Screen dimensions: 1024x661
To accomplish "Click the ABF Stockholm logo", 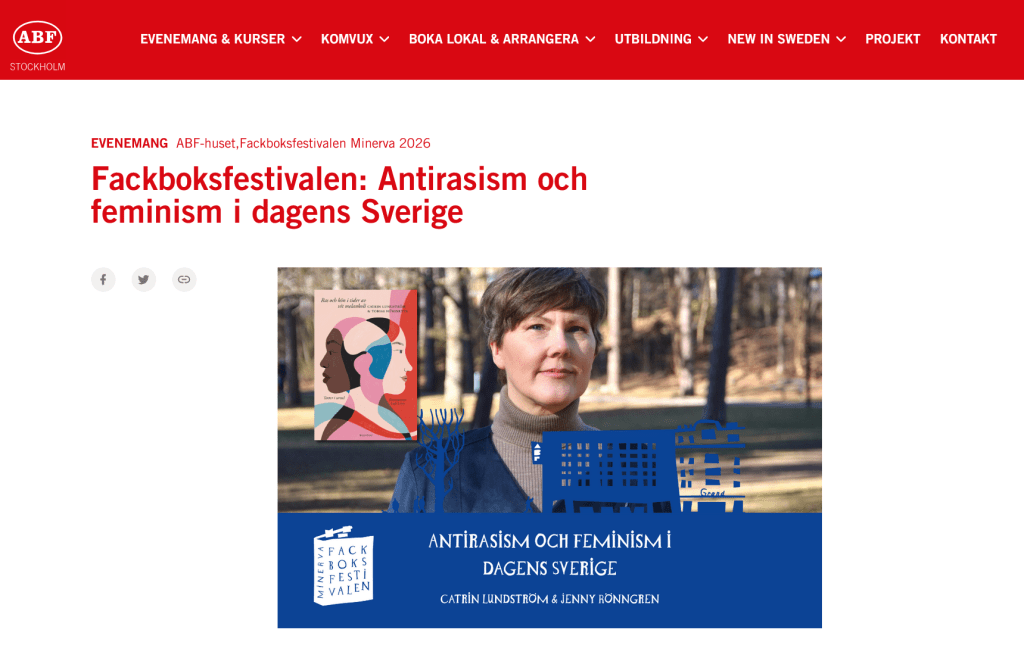I will tap(37, 45).
